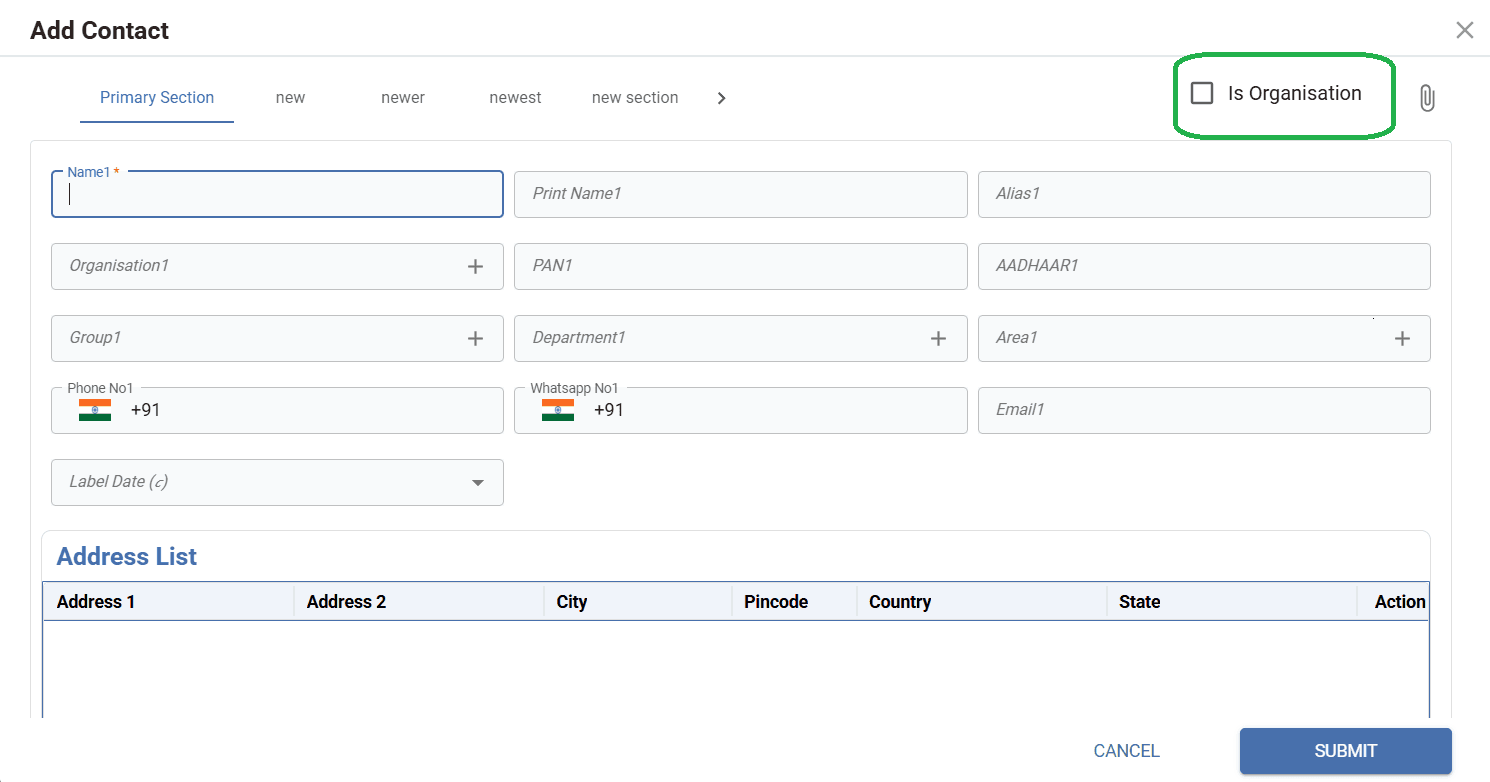
Task: Open the Department1 combo box
Action: coord(740,338)
